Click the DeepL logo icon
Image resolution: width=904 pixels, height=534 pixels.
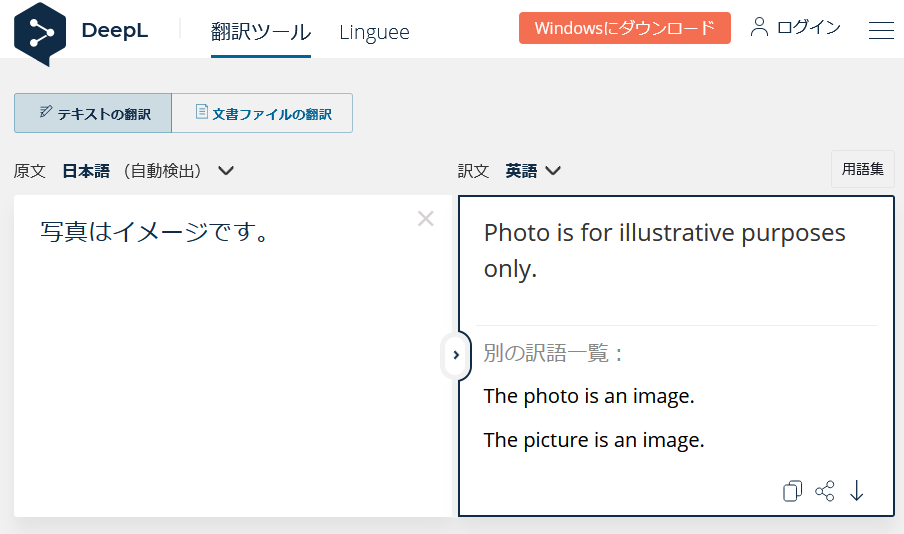point(41,32)
